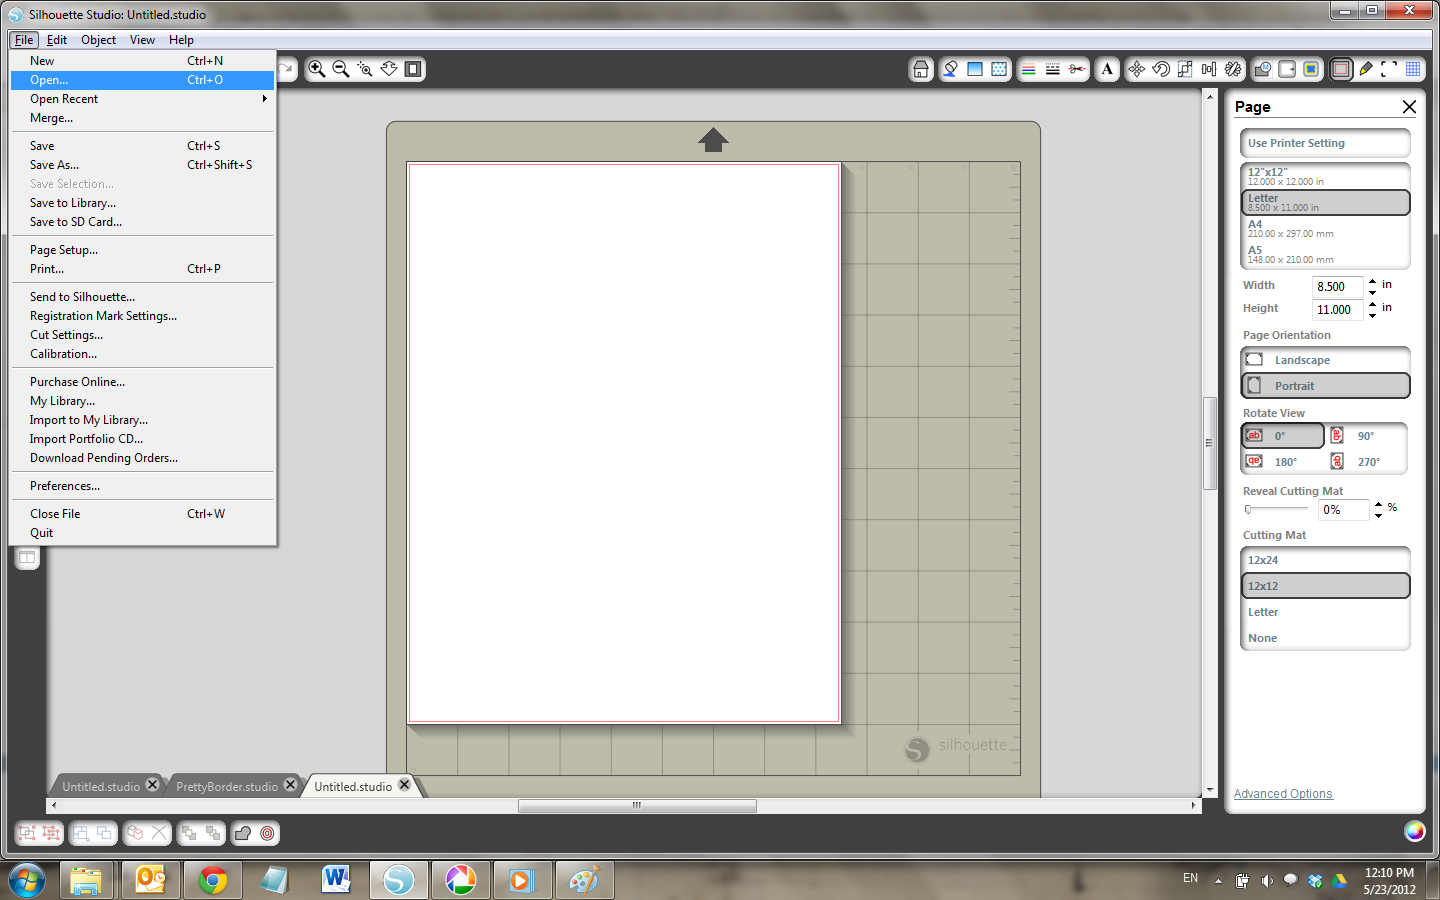This screenshot has width=1440, height=900.
Task: Choose Import to My Library... entry
Action: (142, 420)
